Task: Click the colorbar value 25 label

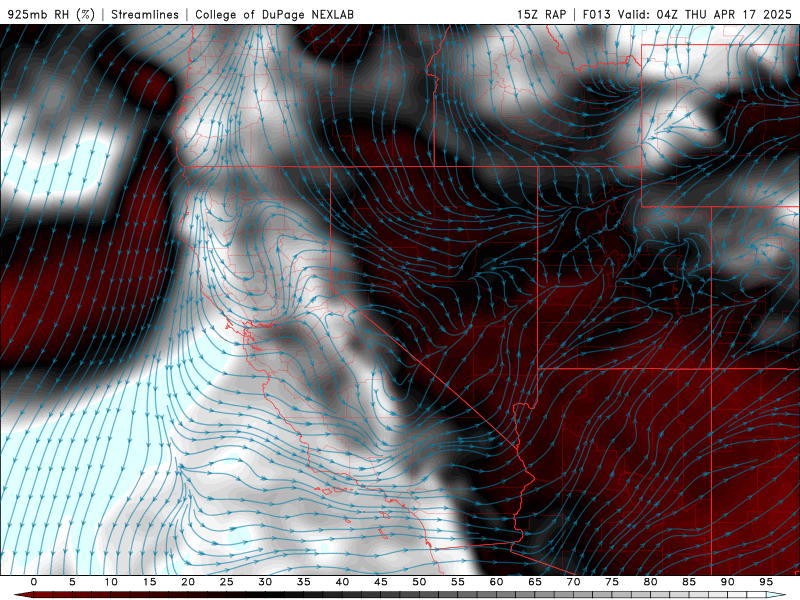Action: [x=227, y=582]
